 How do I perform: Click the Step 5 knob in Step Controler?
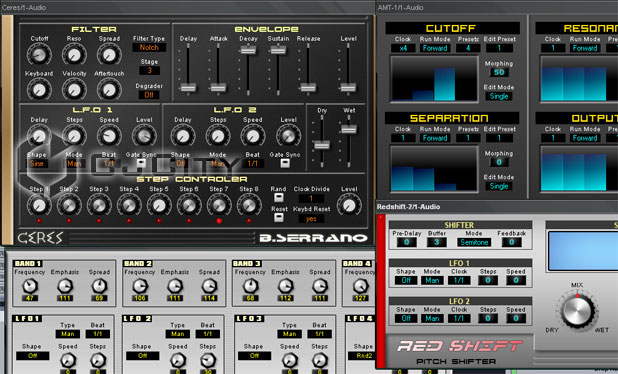(159, 205)
